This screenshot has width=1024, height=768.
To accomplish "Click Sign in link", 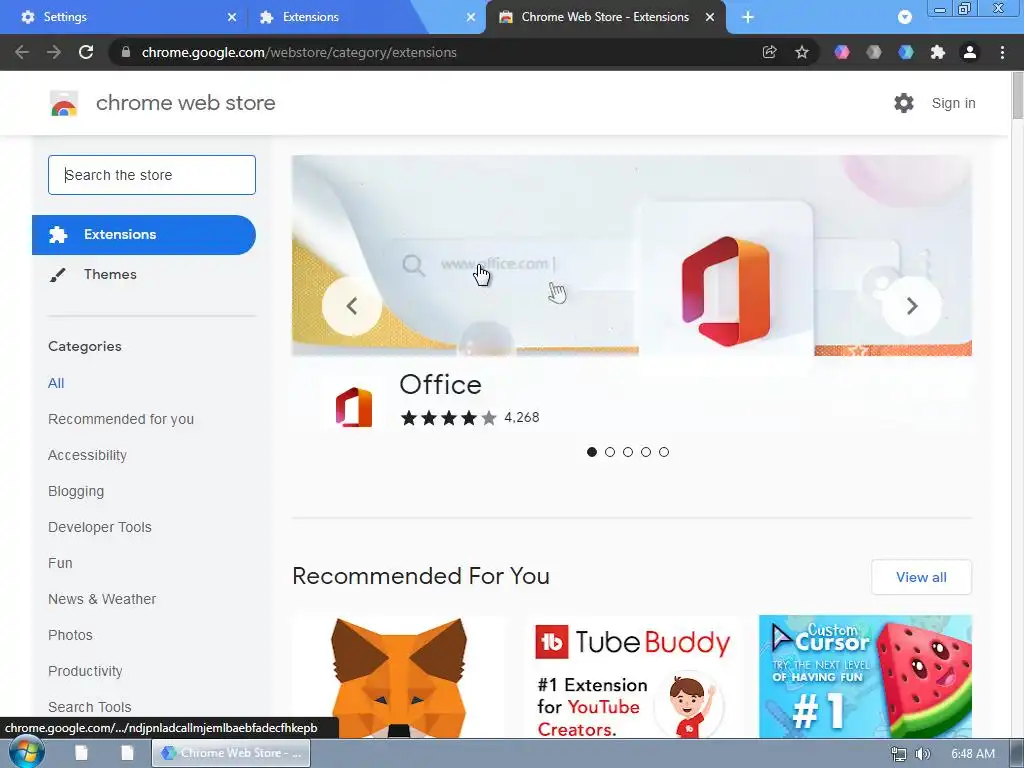I will (x=953, y=103).
